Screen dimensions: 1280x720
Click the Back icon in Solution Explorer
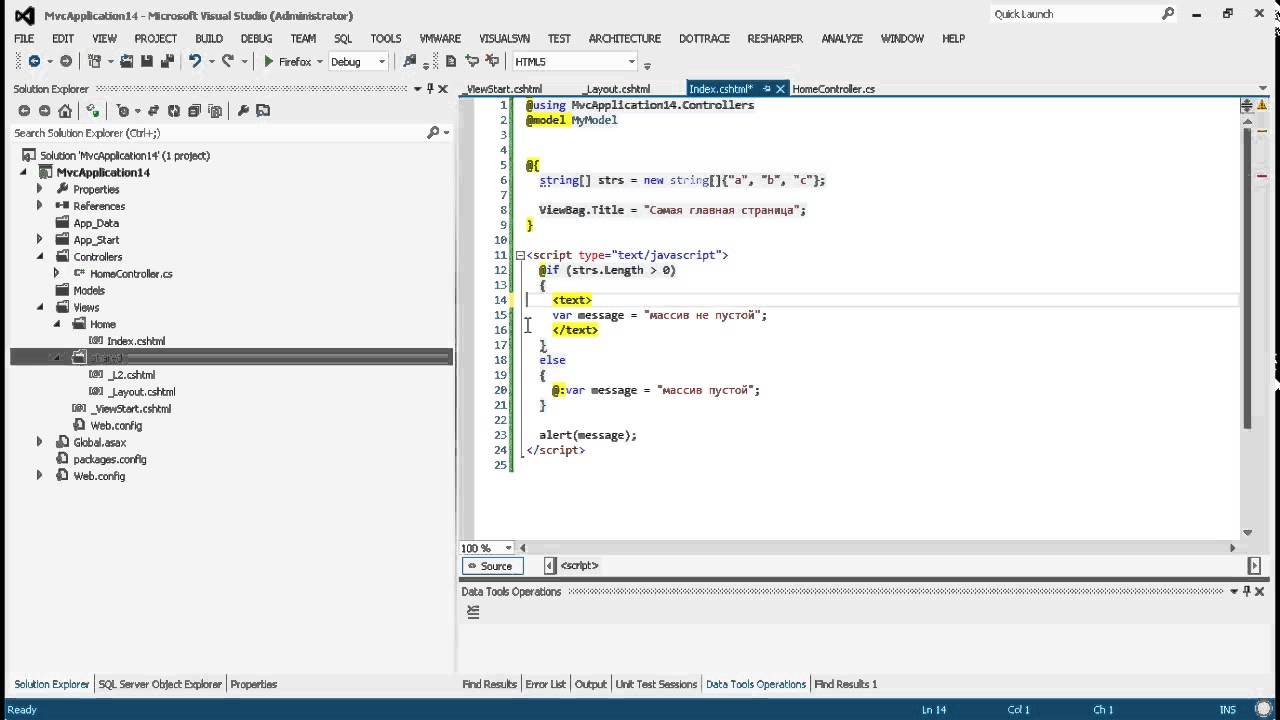24,111
